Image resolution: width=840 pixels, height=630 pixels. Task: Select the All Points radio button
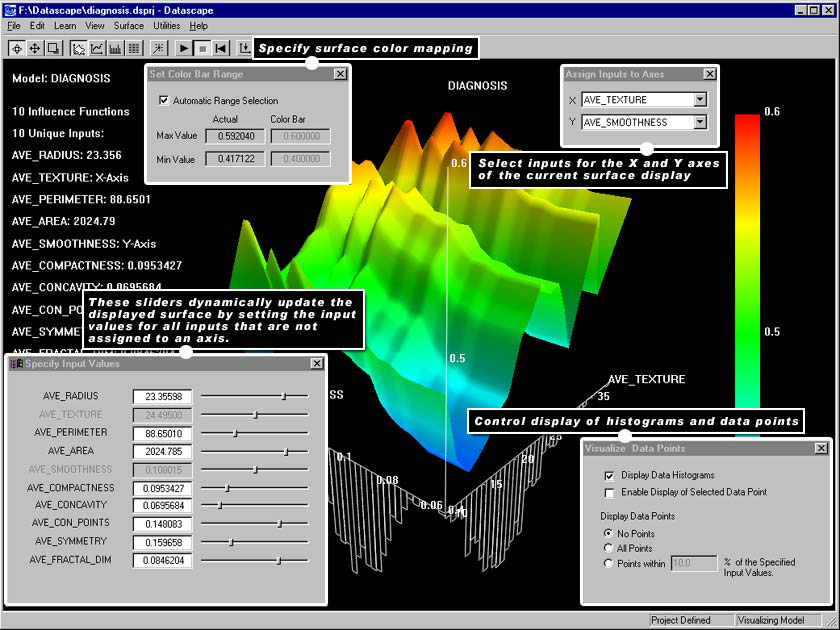[609, 548]
